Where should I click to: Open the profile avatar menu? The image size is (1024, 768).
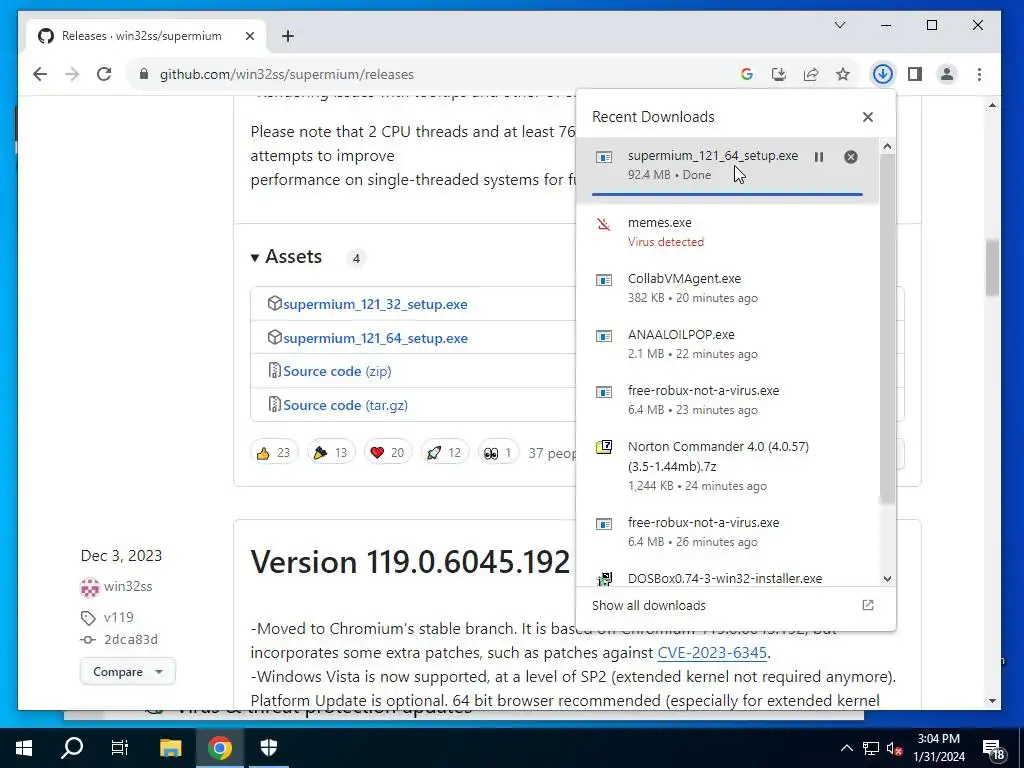947,74
